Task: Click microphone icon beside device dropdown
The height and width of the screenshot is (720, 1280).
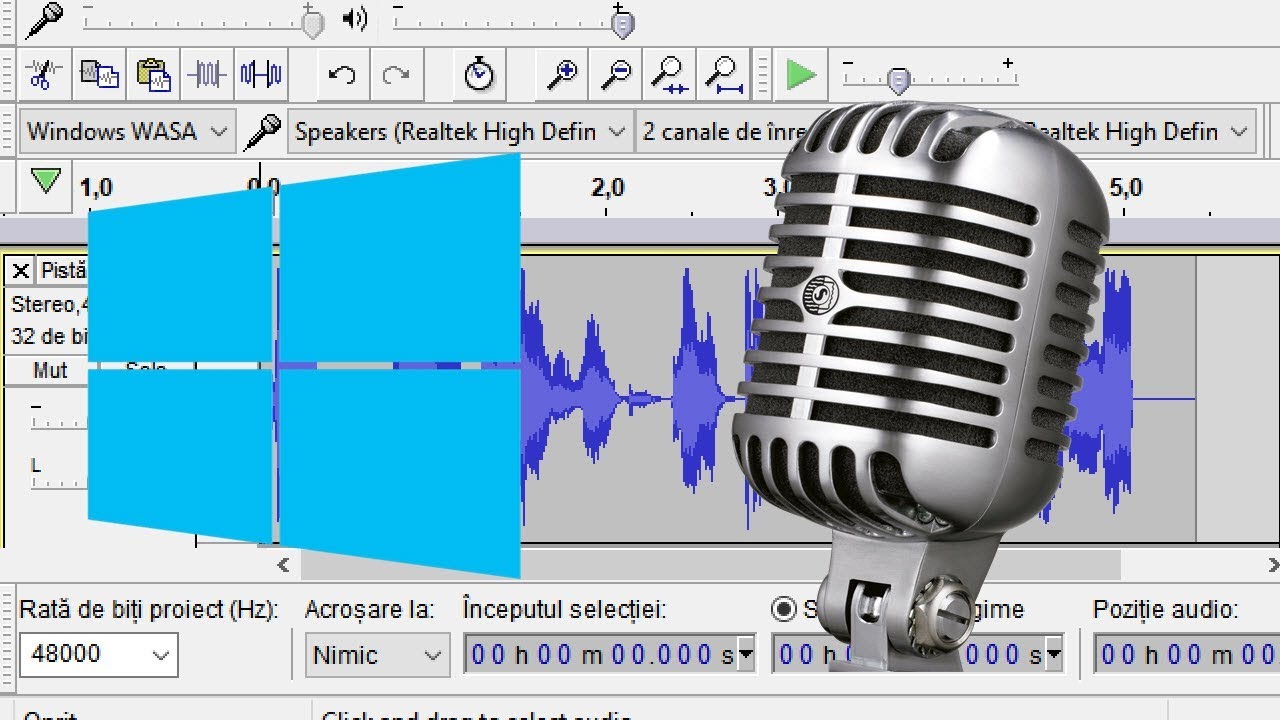Action: (264, 131)
